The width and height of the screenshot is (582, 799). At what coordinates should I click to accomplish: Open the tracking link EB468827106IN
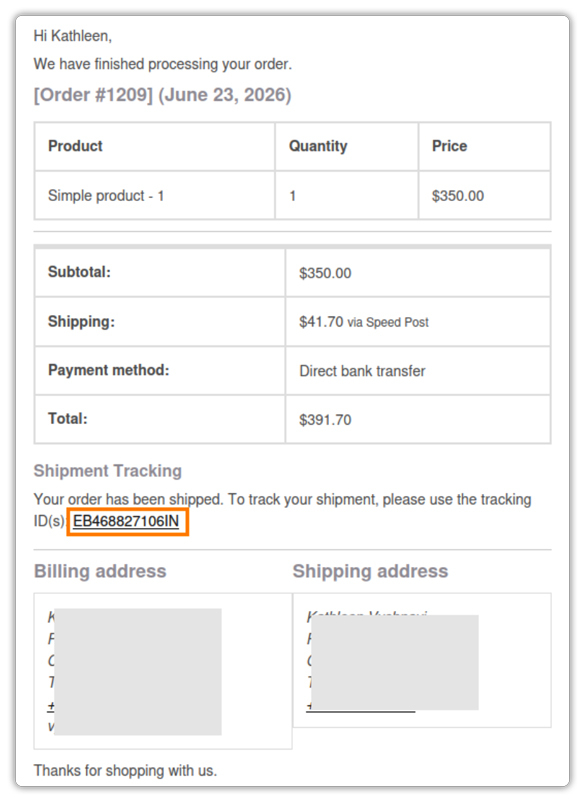(x=126, y=521)
